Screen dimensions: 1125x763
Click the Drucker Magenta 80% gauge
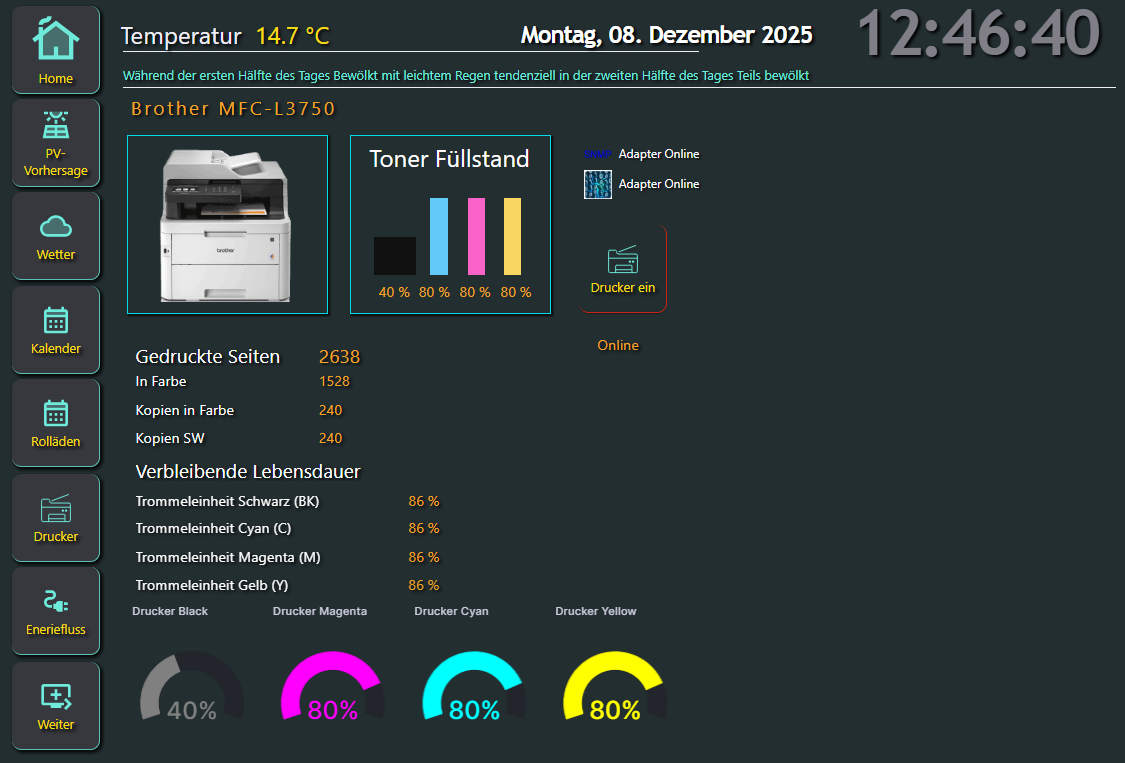coord(332,685)
